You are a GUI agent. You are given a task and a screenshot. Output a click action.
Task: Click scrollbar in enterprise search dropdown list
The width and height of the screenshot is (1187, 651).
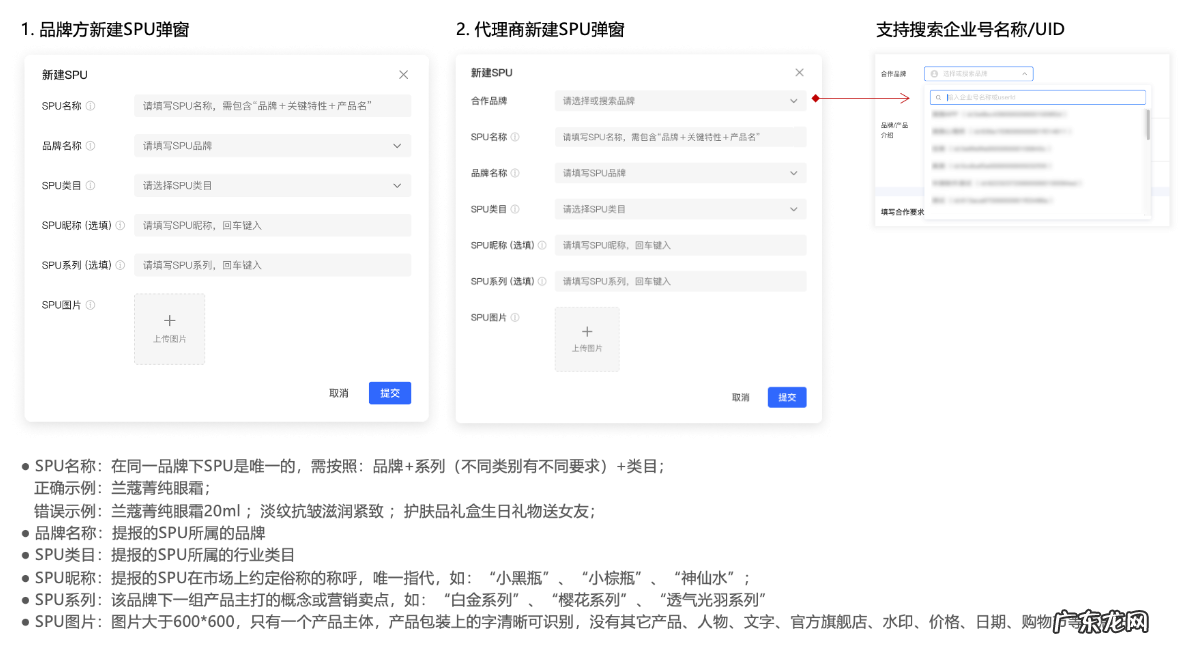click(1147, 125)
